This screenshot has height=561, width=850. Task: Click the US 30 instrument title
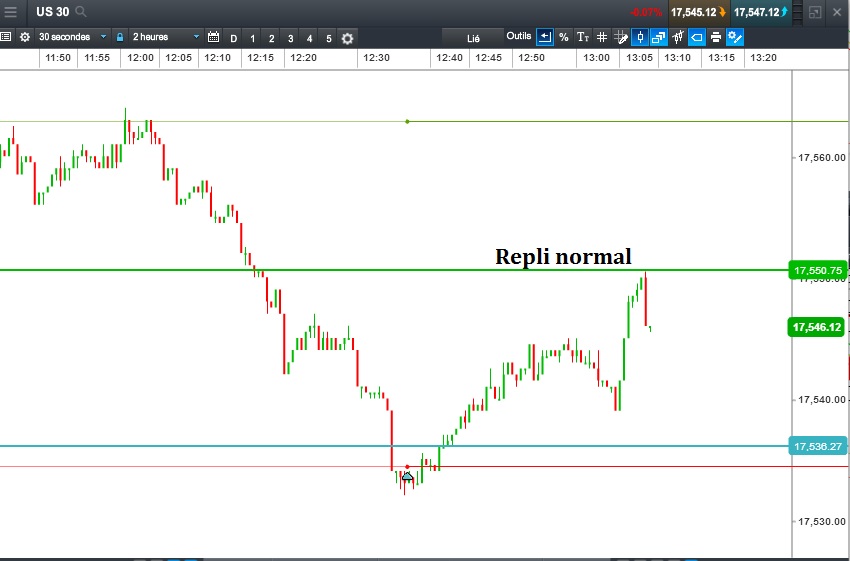click(x=53, y=12)
